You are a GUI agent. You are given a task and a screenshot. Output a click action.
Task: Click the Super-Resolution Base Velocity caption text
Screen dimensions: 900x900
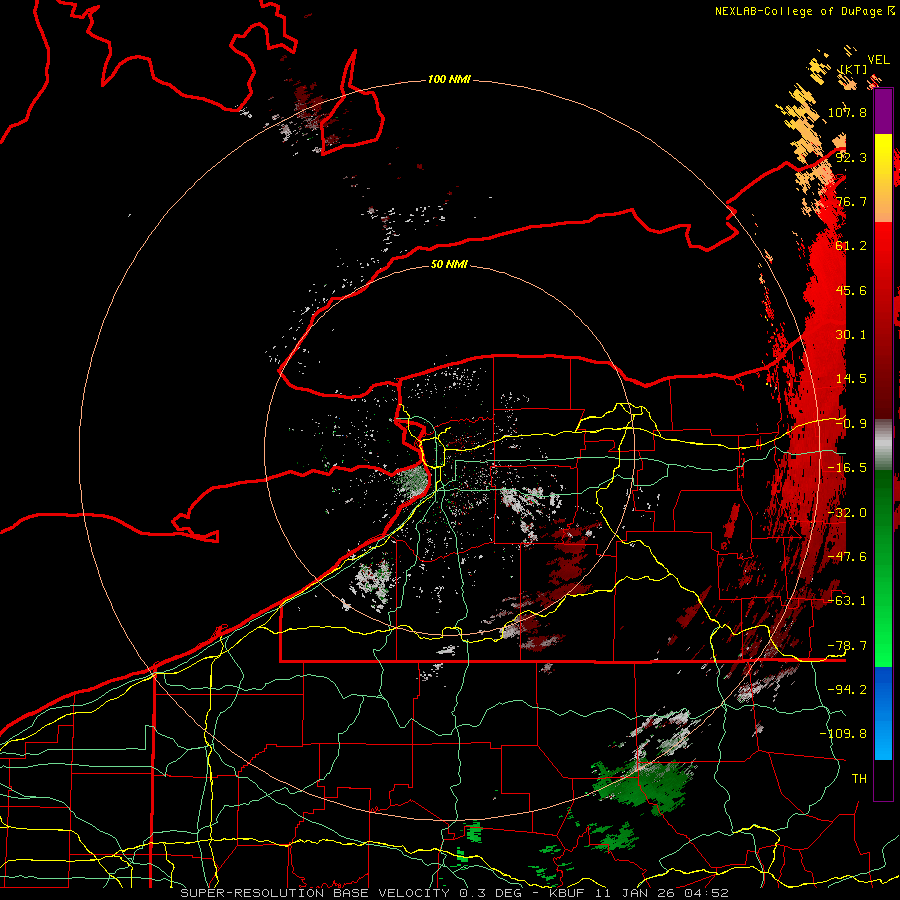point(455,893)
